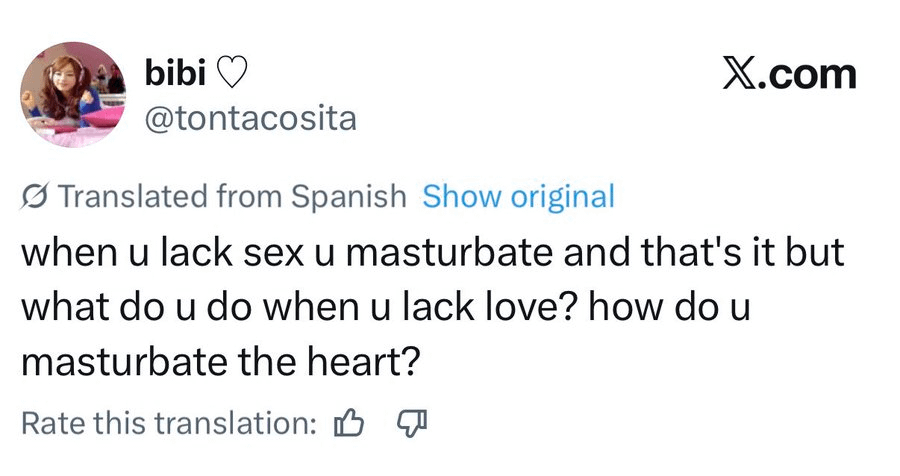The image size is (900, 476).
Task: Click the tweet's last line ending in "heart?"
Action: point(218,361)
